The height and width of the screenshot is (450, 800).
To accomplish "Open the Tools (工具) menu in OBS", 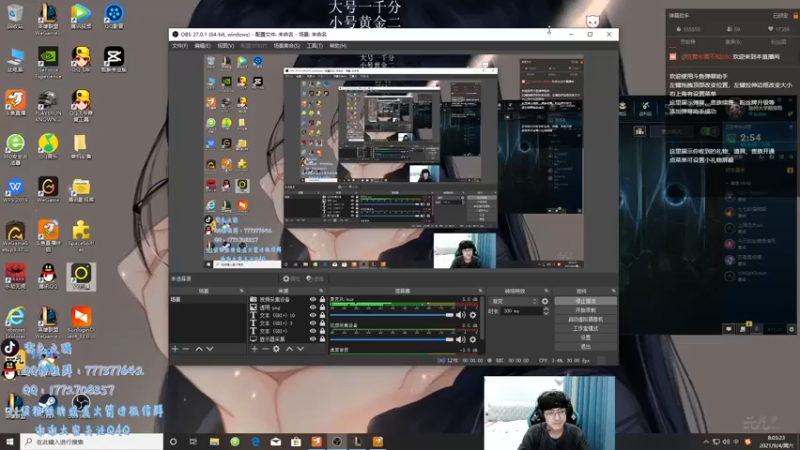I will [x=314, y=46].
